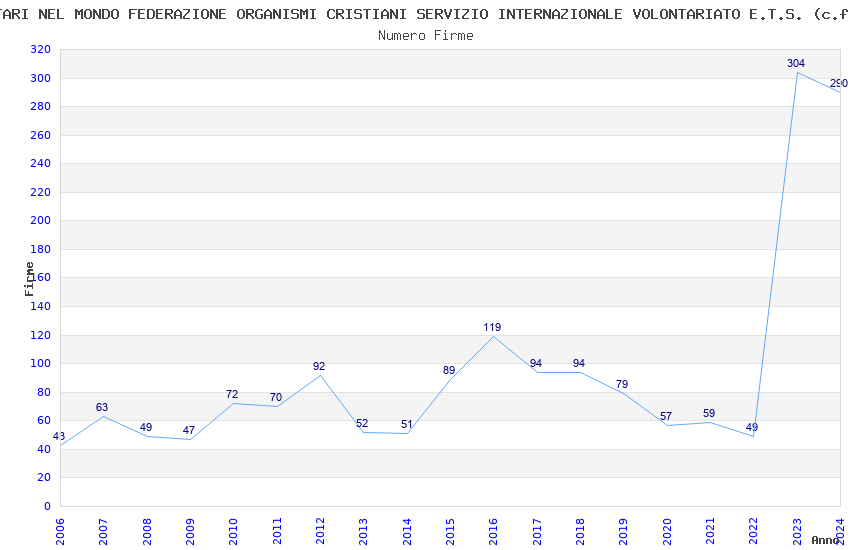Click the 300 value on y-axis

click(x=40, y=78)
